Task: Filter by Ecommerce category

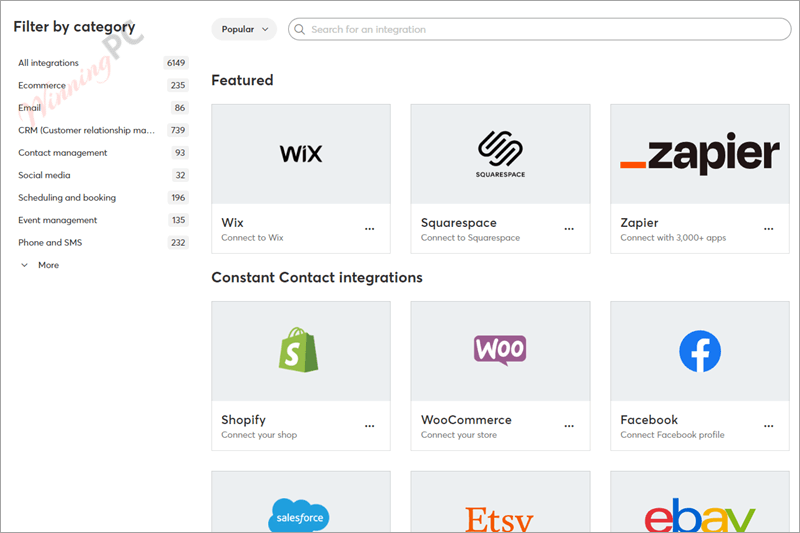Action: pos(42,85)
